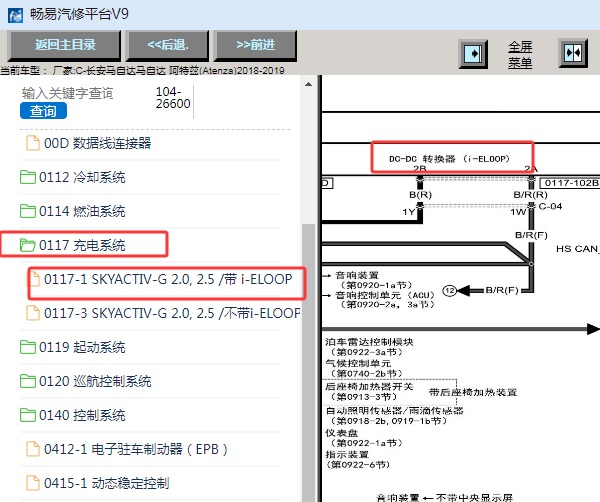Click the 104-26600 number text
600x502 pixels.
point(173,98)
